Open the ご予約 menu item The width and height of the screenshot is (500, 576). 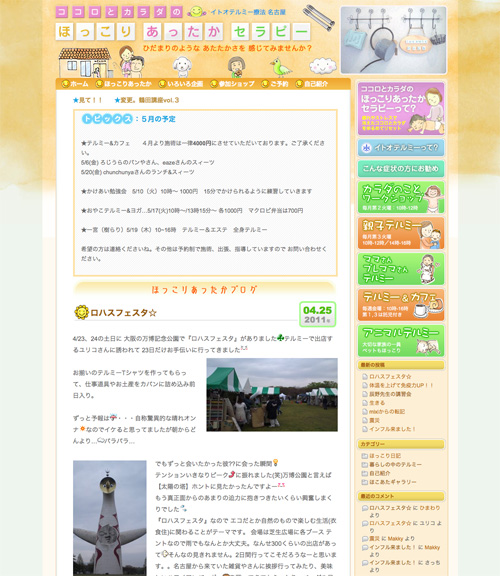275,84
